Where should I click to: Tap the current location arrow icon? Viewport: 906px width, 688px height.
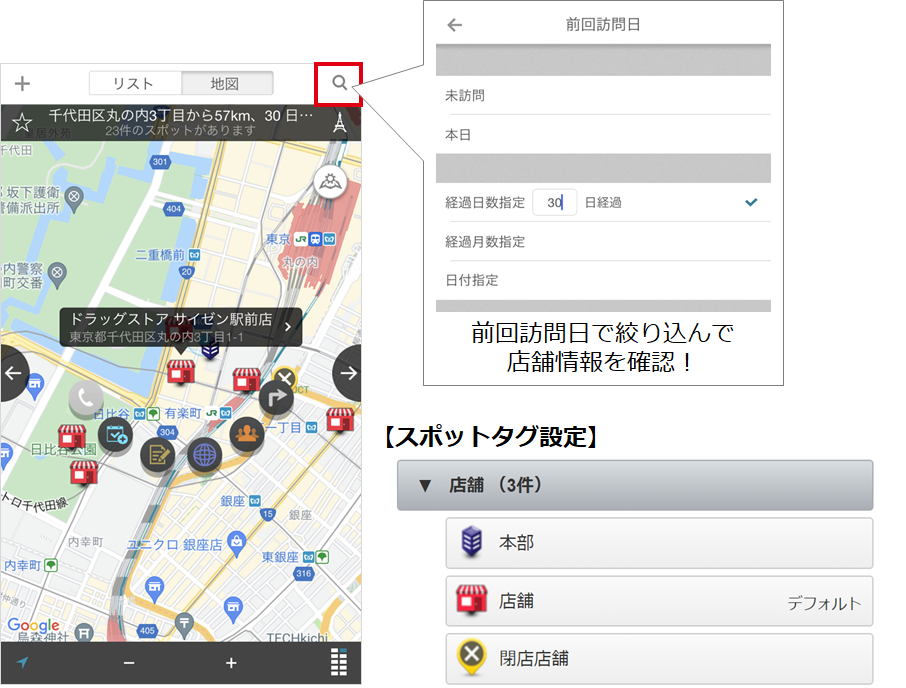23,663
